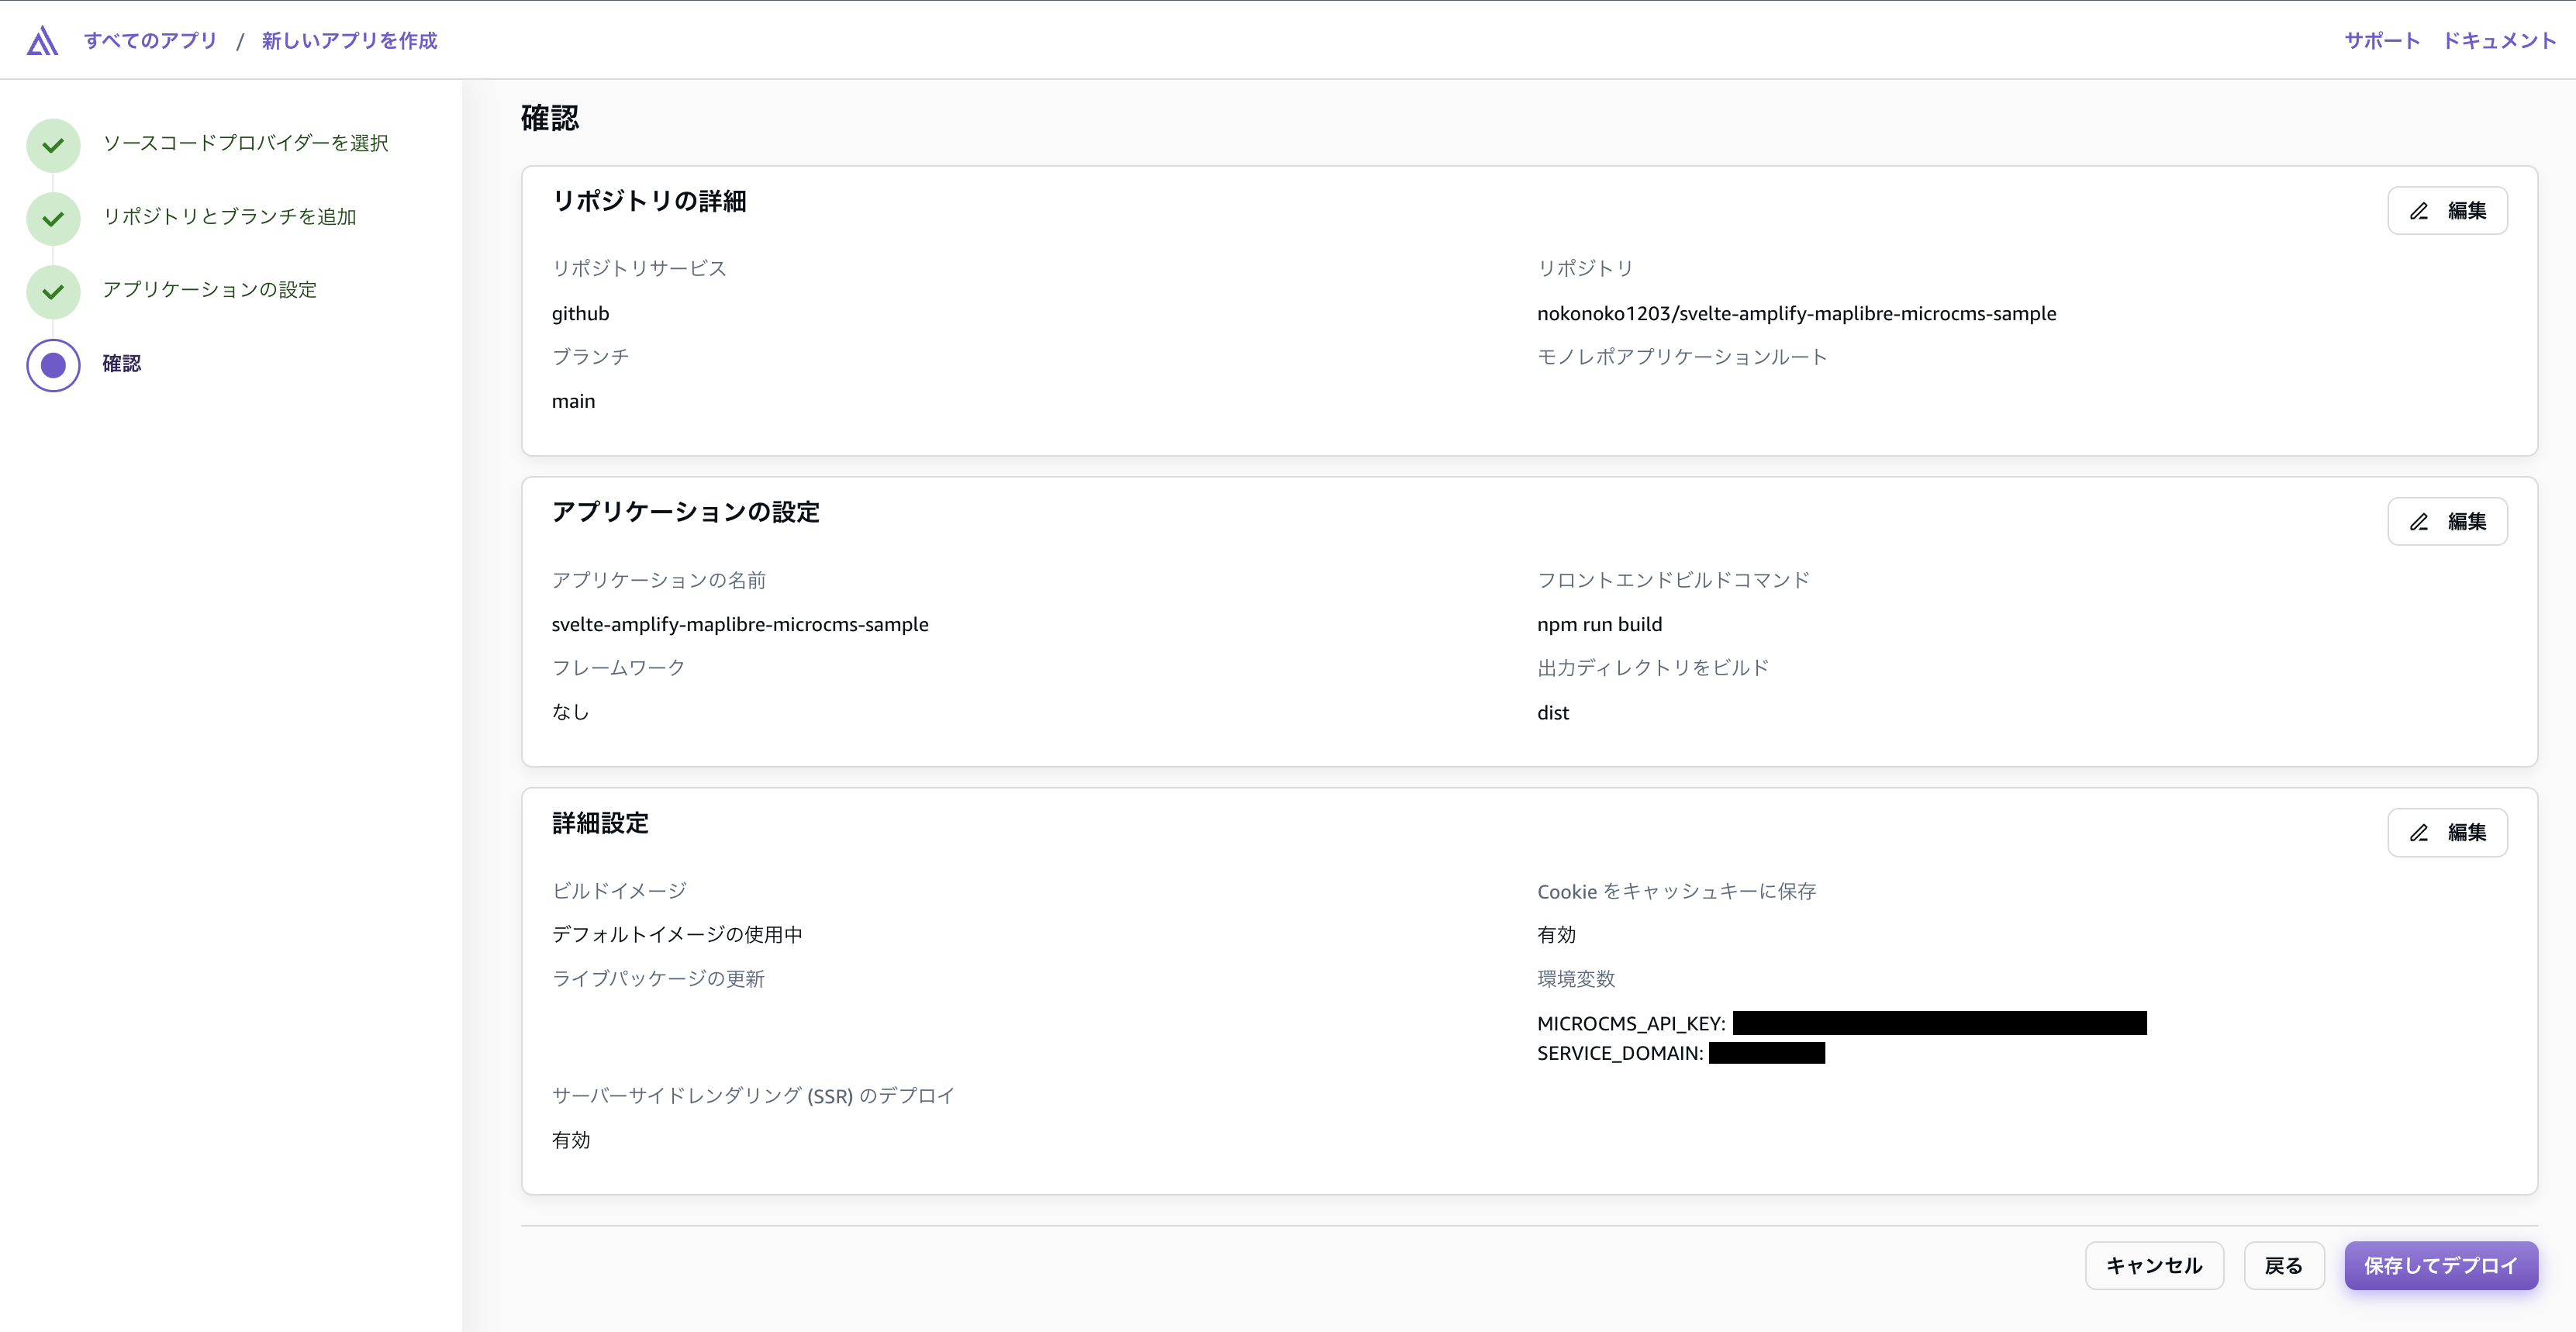Image resolution: width=2576 pixels, height=1332 pixels.
Task: Click the pencil icon in アプリケーションの設定 section
Action: point(2418,522)
